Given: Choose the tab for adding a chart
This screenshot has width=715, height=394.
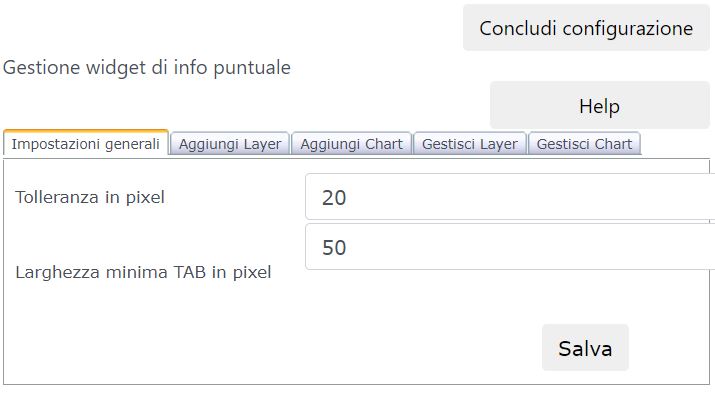Looking at the screenshot, I should 352,144.
